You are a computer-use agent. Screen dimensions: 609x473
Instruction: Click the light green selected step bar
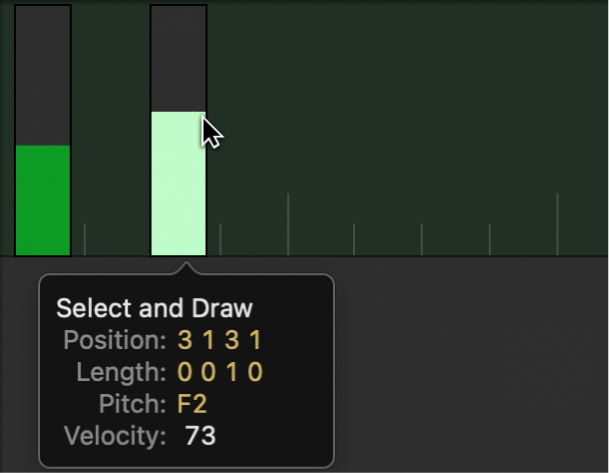point(178,185)
